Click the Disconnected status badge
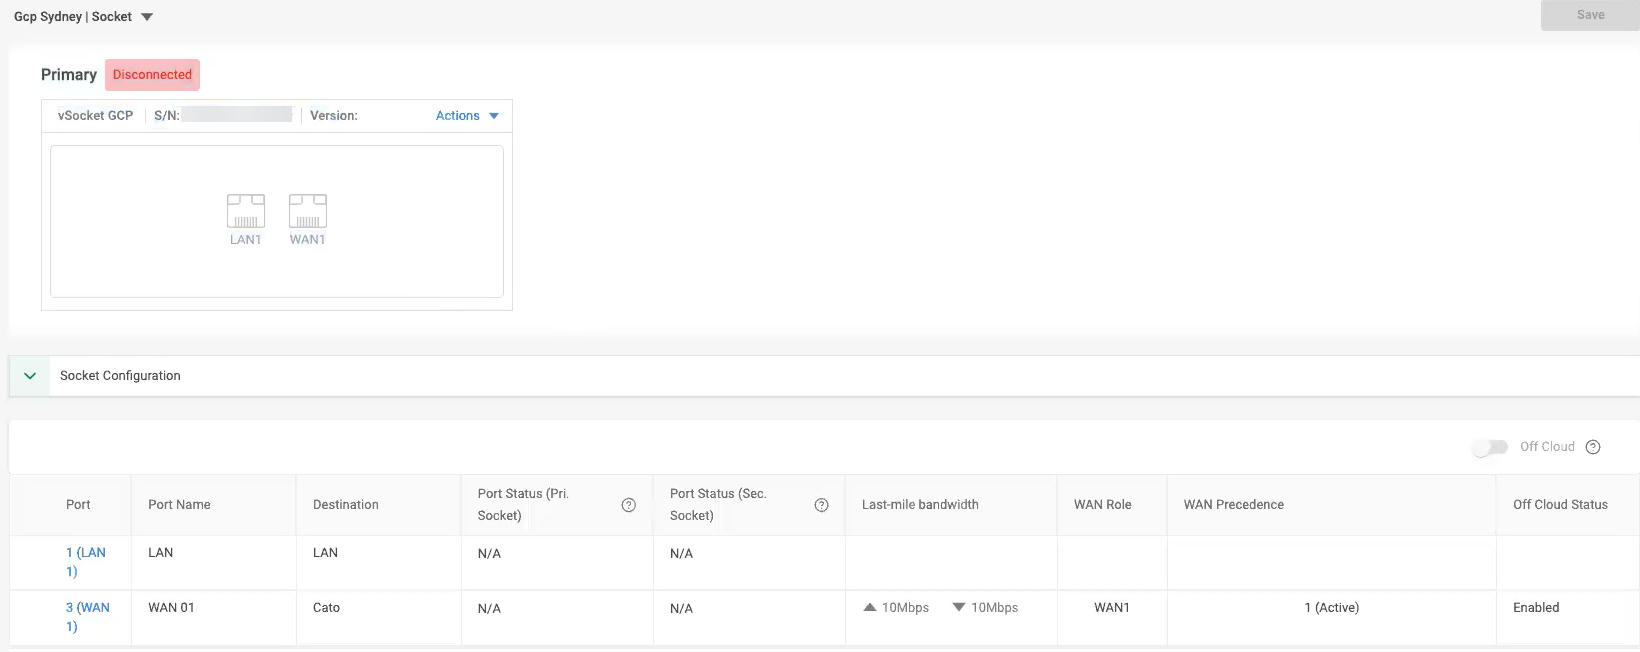 tap(152, 75)
